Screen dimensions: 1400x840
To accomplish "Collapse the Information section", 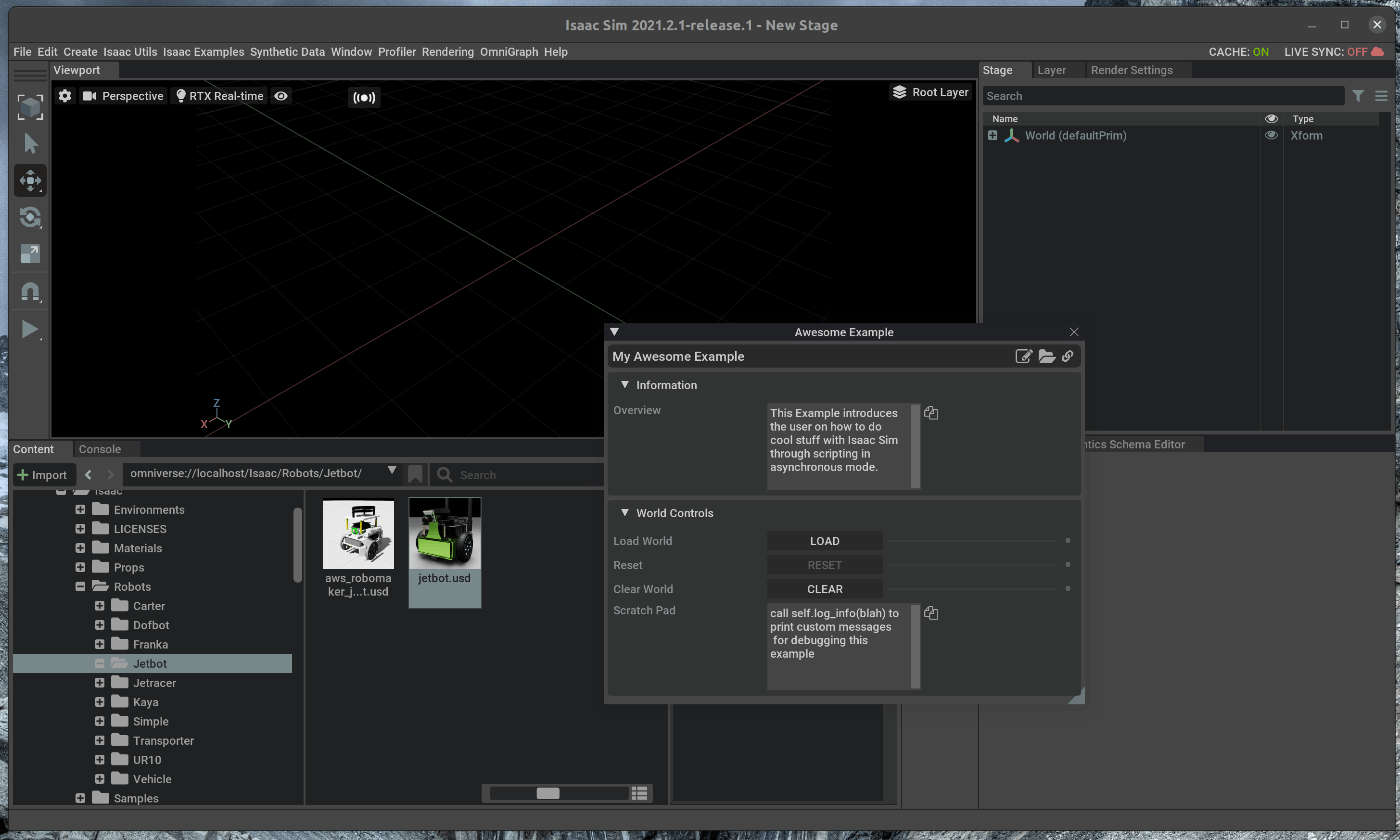I will (x=625, y=385).
